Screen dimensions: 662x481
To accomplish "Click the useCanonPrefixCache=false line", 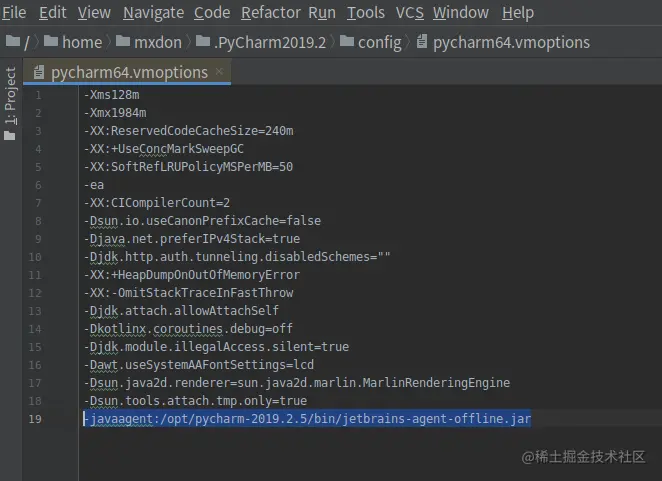I will [202, 220].
